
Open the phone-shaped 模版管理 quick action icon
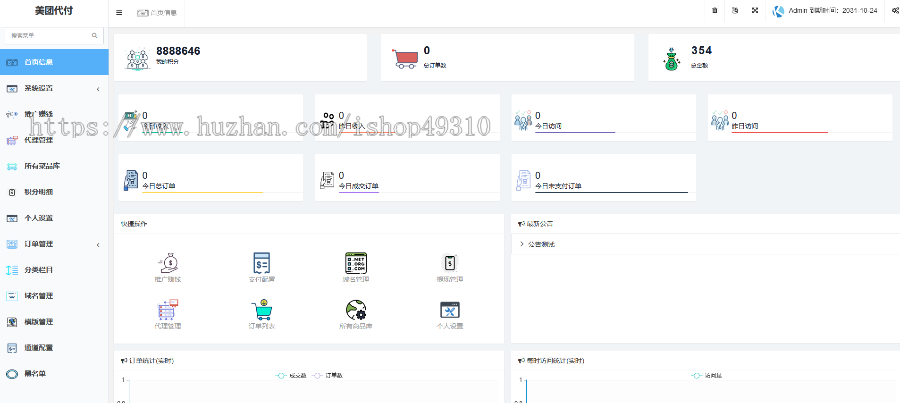click(x=450, y=262)
